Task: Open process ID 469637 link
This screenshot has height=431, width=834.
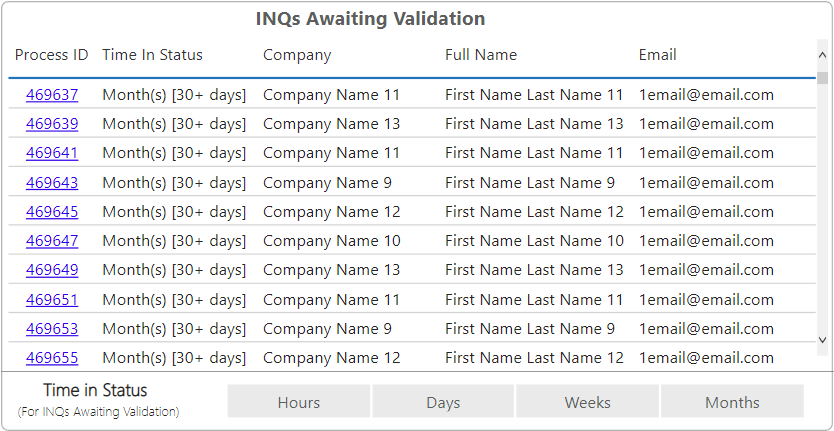Action: point(52,95)
